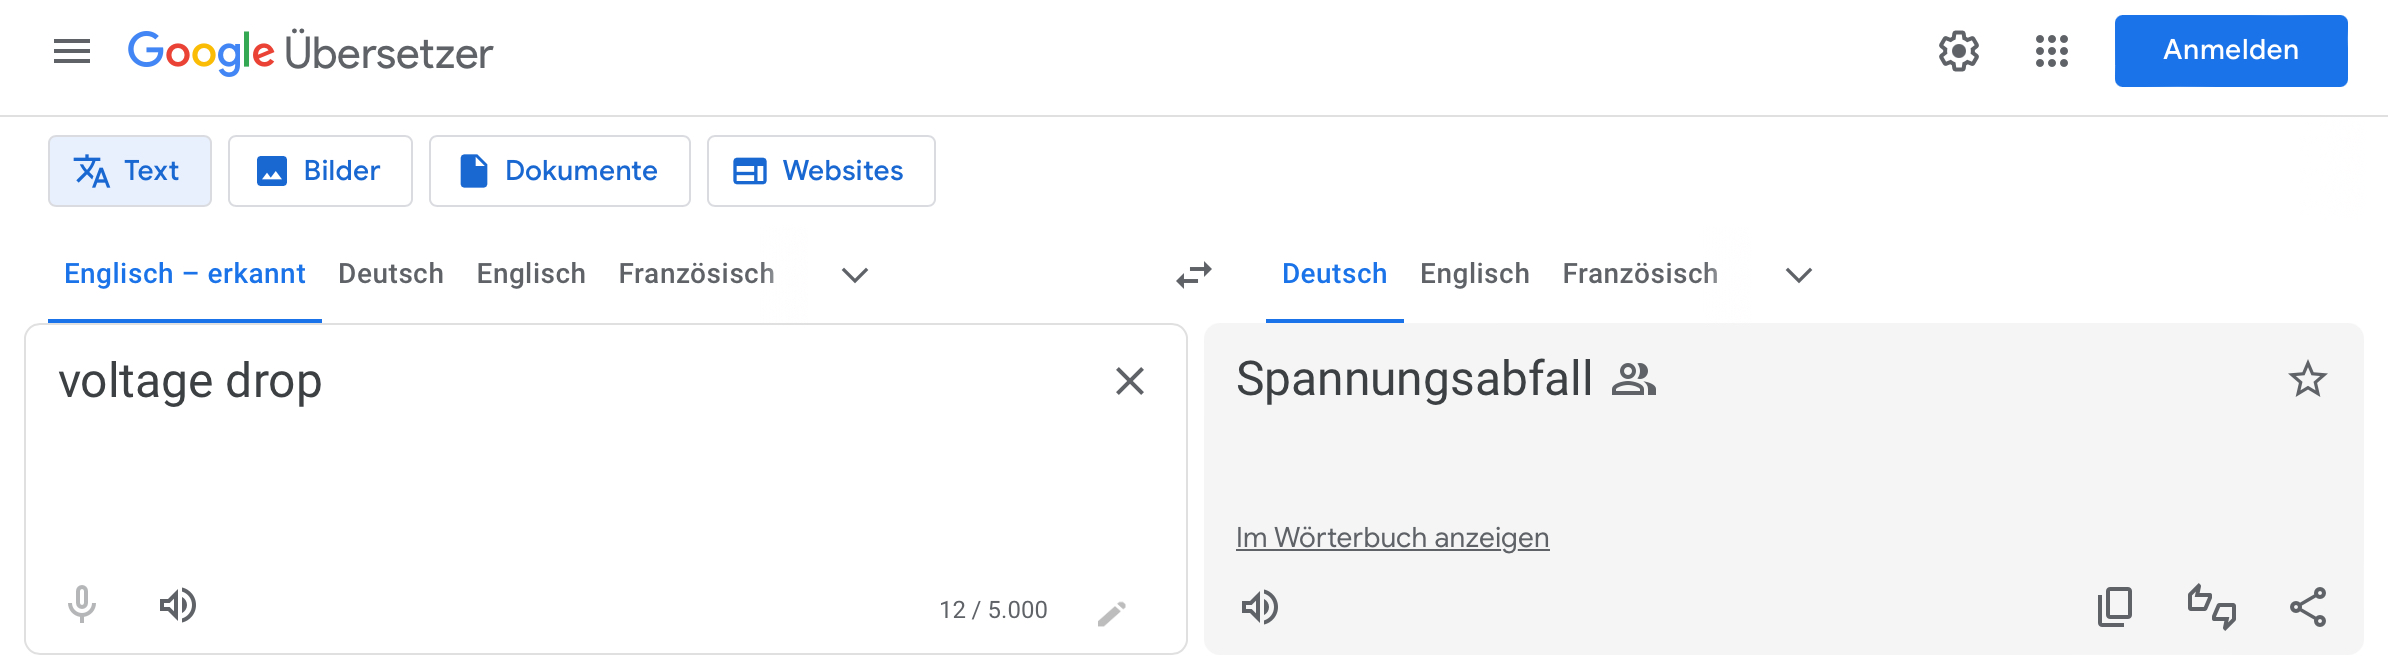Screen dimensions: 2388x664
Task: Rate this translation with thumbs icon
Action: click(x=2211, y=607)
